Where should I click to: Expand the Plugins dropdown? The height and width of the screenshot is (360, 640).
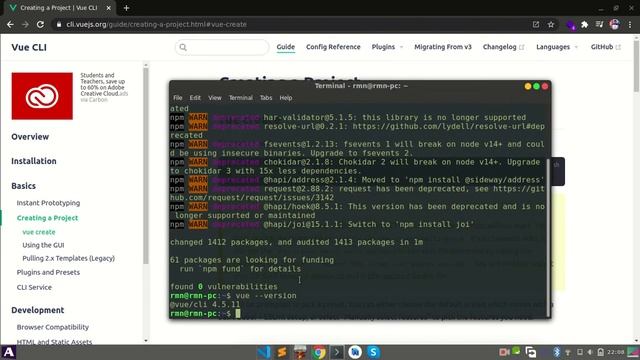[387, 47]
